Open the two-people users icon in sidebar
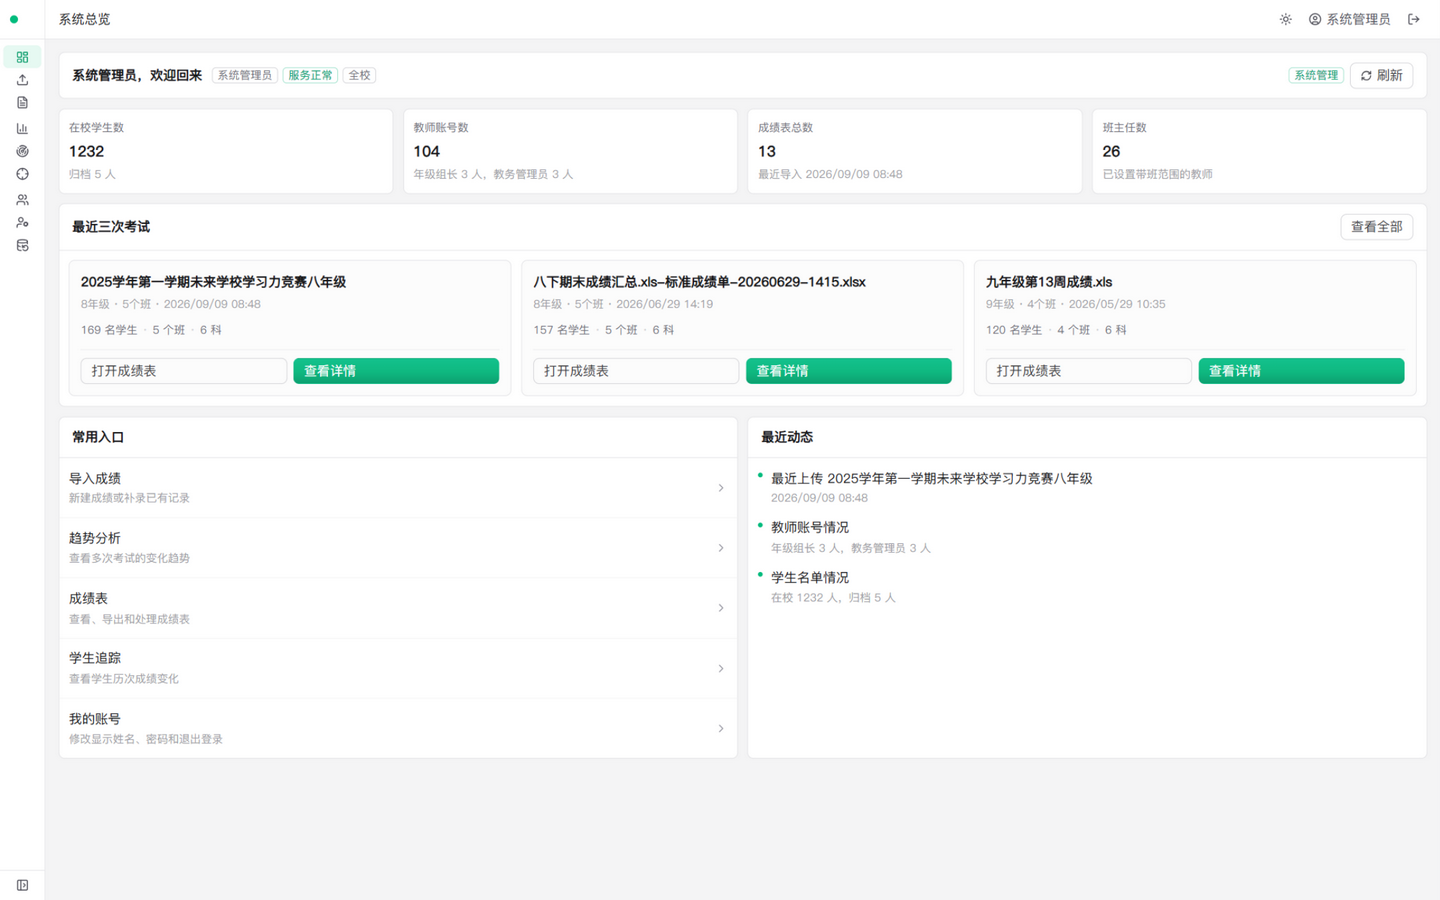Screen dimensions: 1440x900 (x=22, y=200)
